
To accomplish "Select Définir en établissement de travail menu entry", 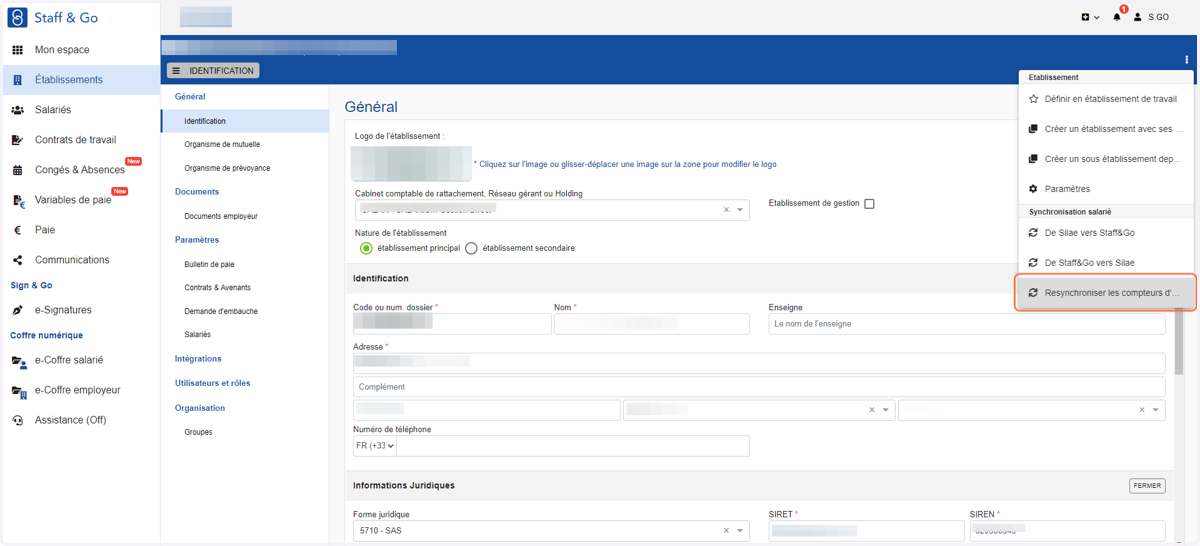I will [1106, 99].
